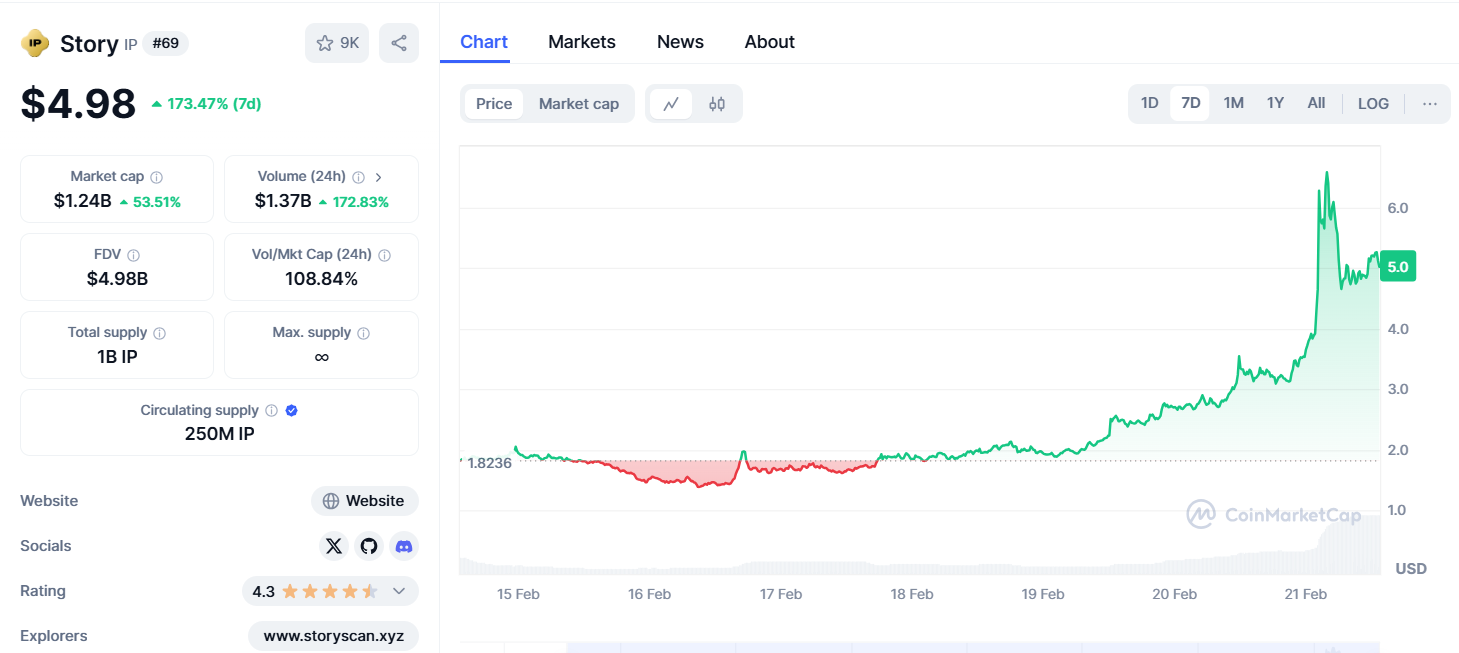
Task: Open the X (Twitter) social icon
Action: (334, 546)
